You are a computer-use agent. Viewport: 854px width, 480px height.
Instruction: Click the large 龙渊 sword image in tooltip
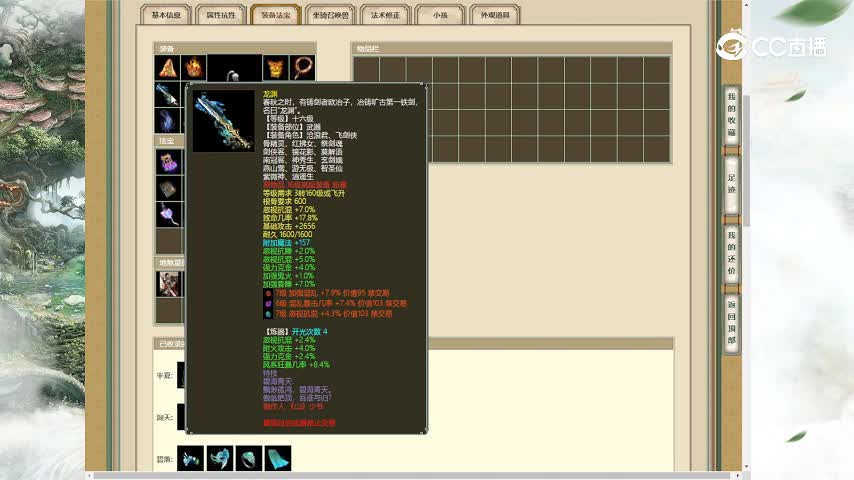click(223, 121)
